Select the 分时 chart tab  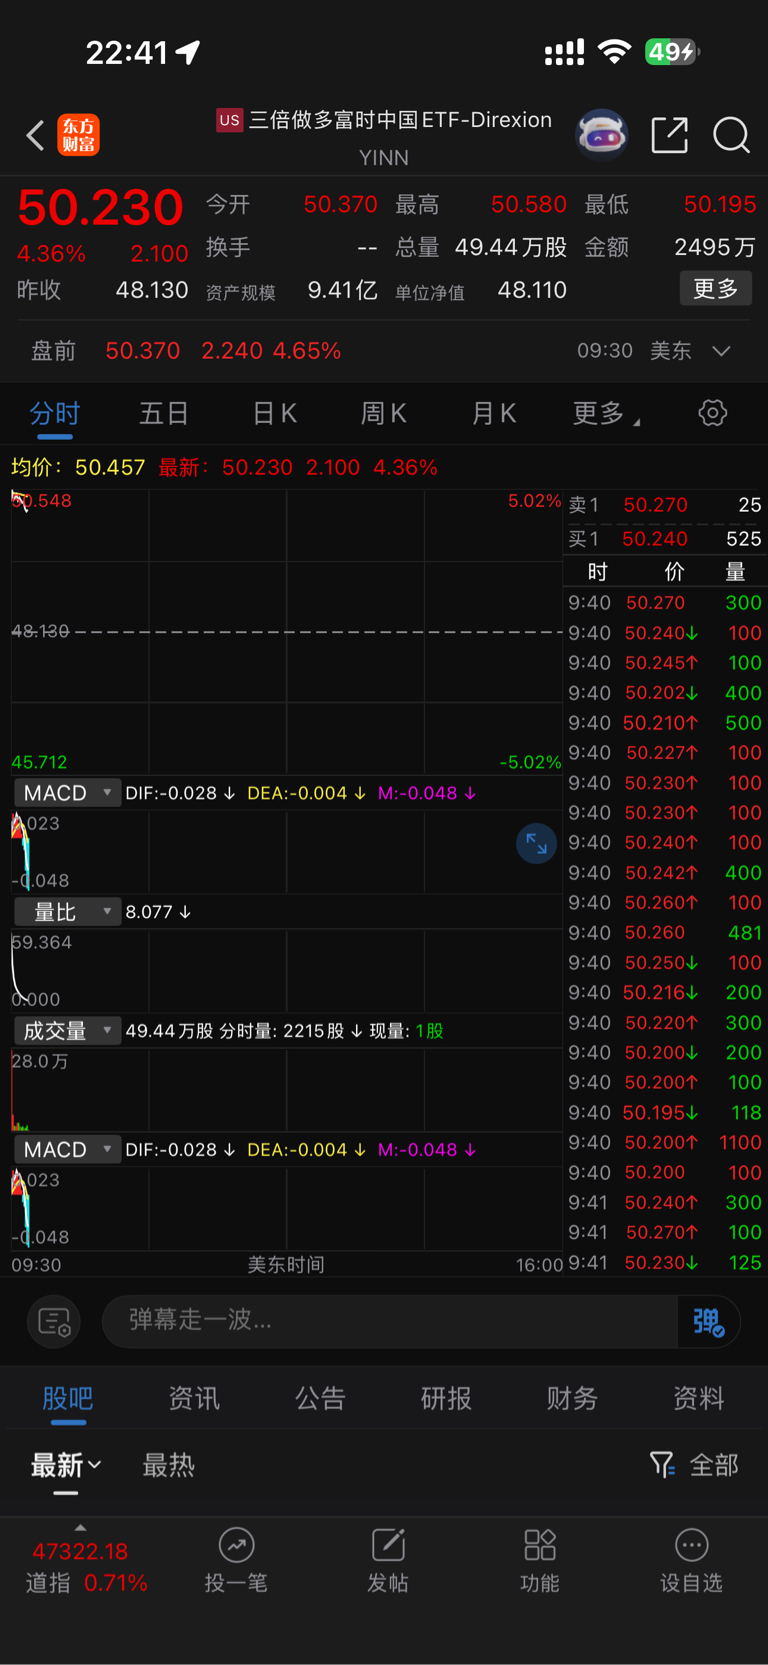tap(54, 413)
